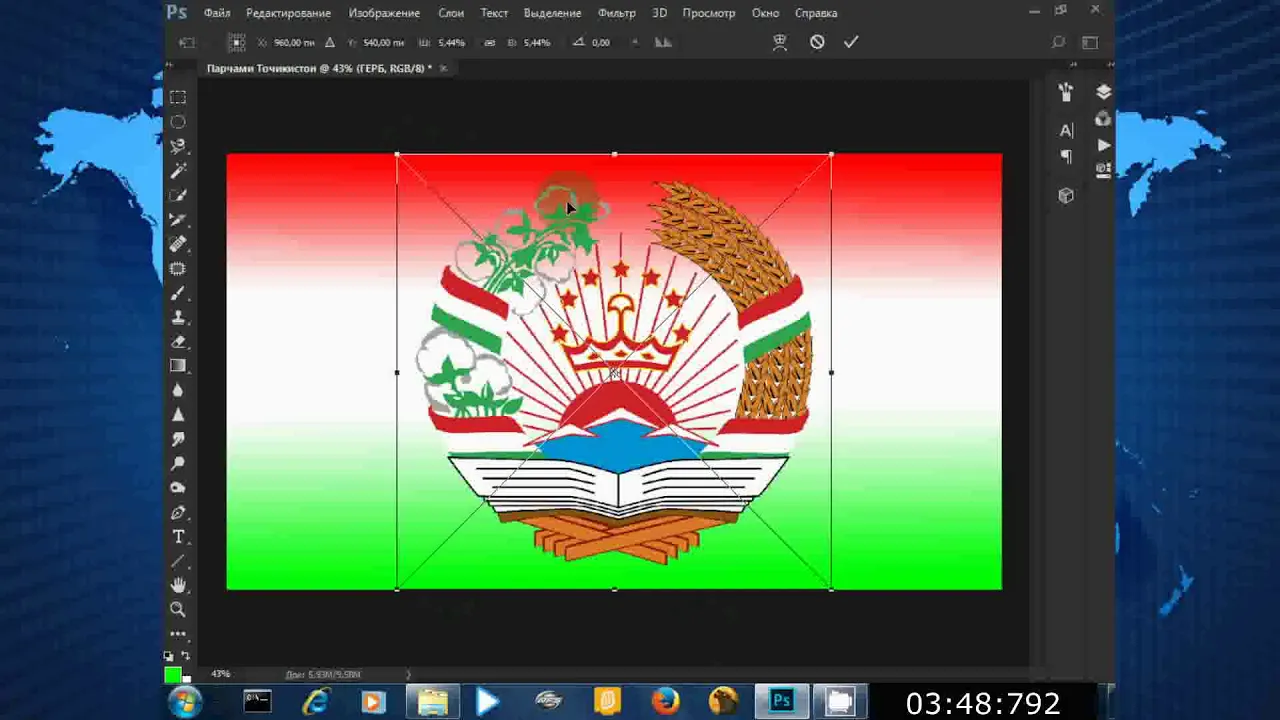Screen dimensions: 1280x720
Task: Swap foreground and background colors
Action: pos(185,656)
